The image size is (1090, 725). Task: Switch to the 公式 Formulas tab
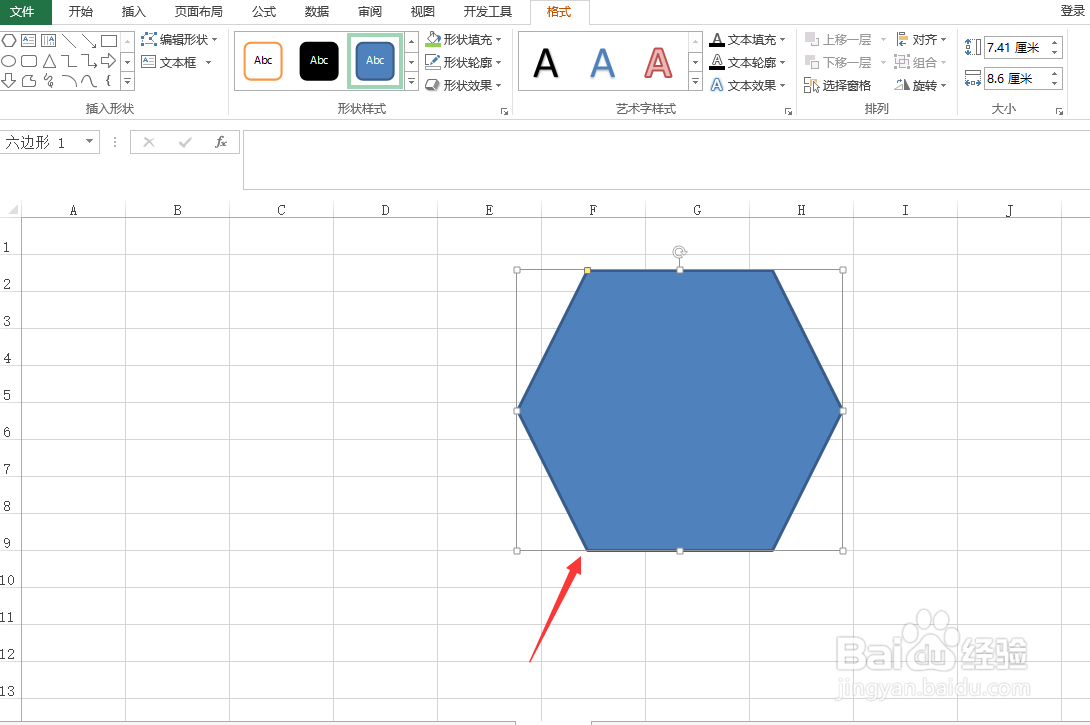click(x=264, y=12)
